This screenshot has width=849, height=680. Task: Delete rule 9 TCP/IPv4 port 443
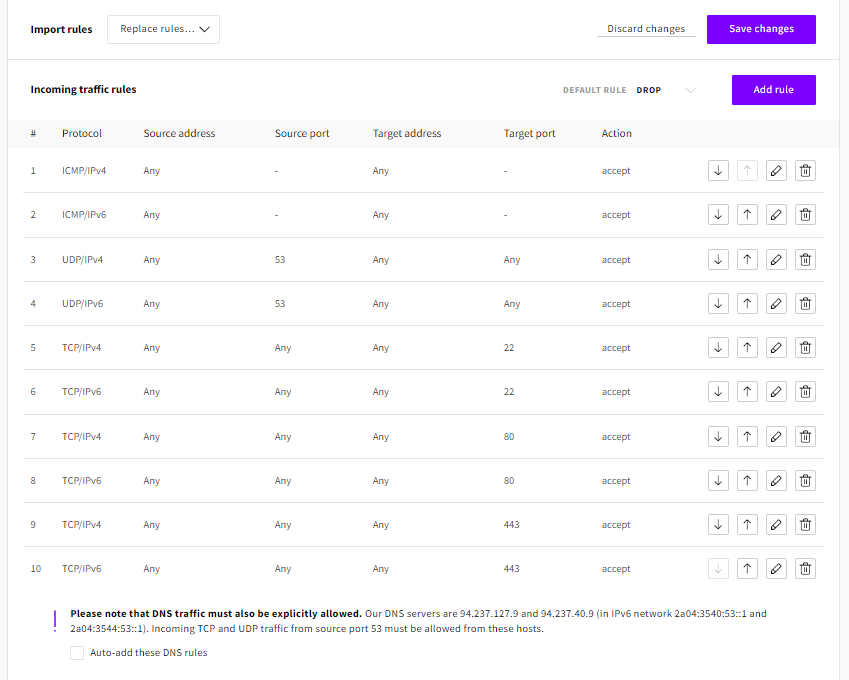coord(805,524)
